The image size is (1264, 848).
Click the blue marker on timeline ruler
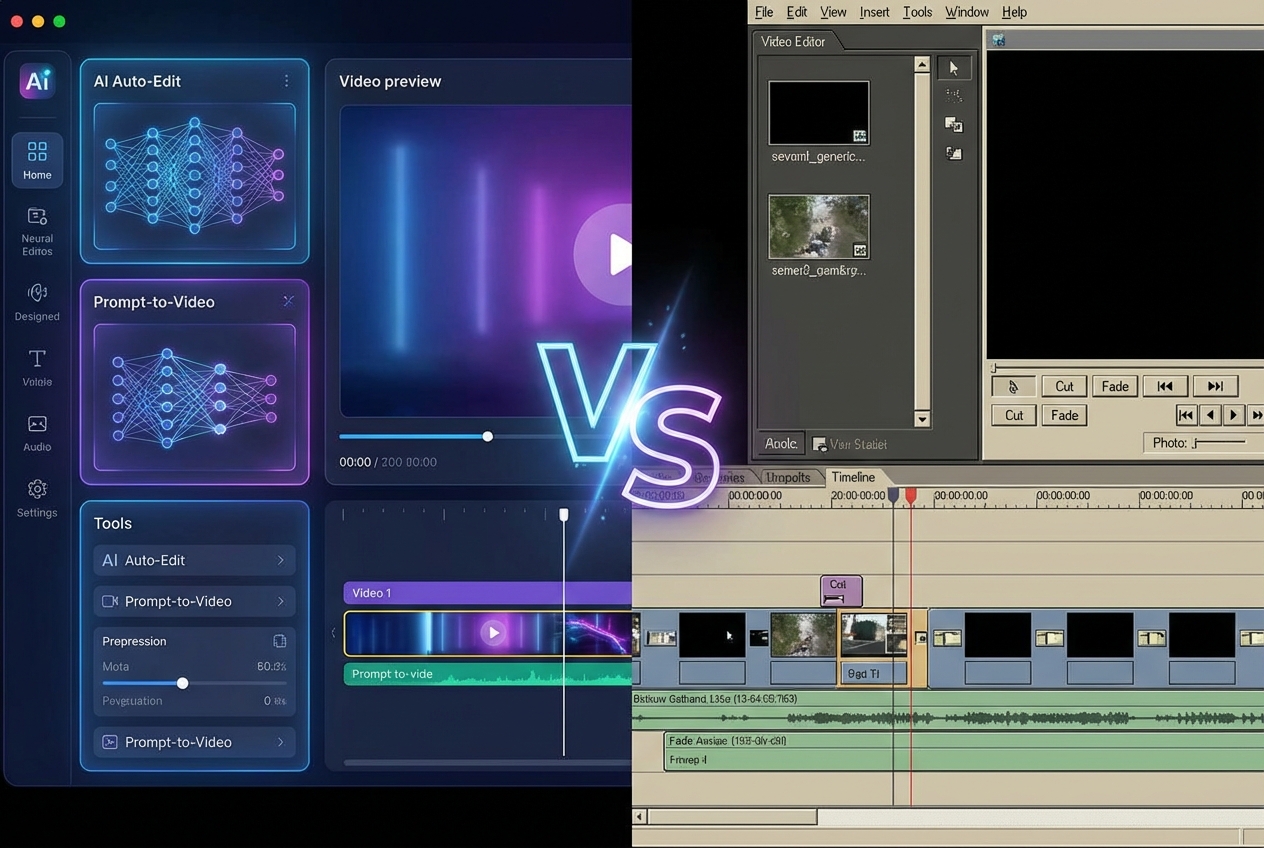tap(893, 495)
